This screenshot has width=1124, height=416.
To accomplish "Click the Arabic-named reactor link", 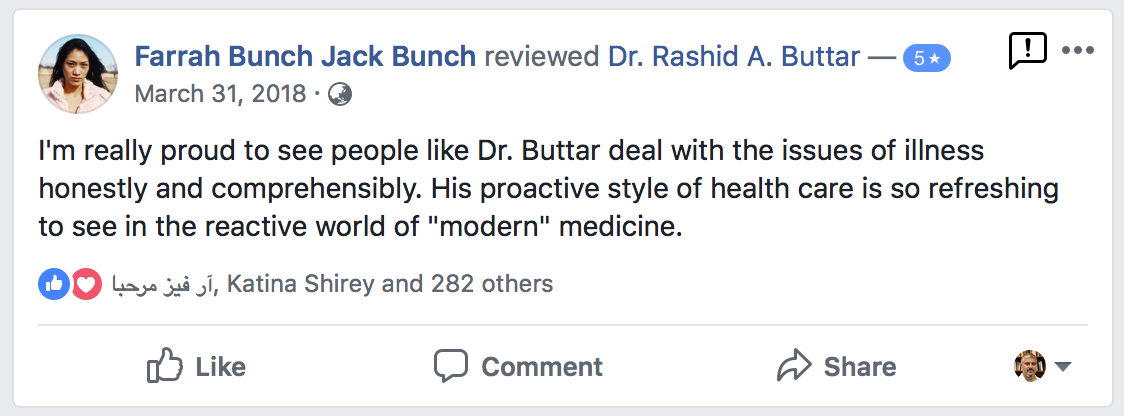I will 165,284.
